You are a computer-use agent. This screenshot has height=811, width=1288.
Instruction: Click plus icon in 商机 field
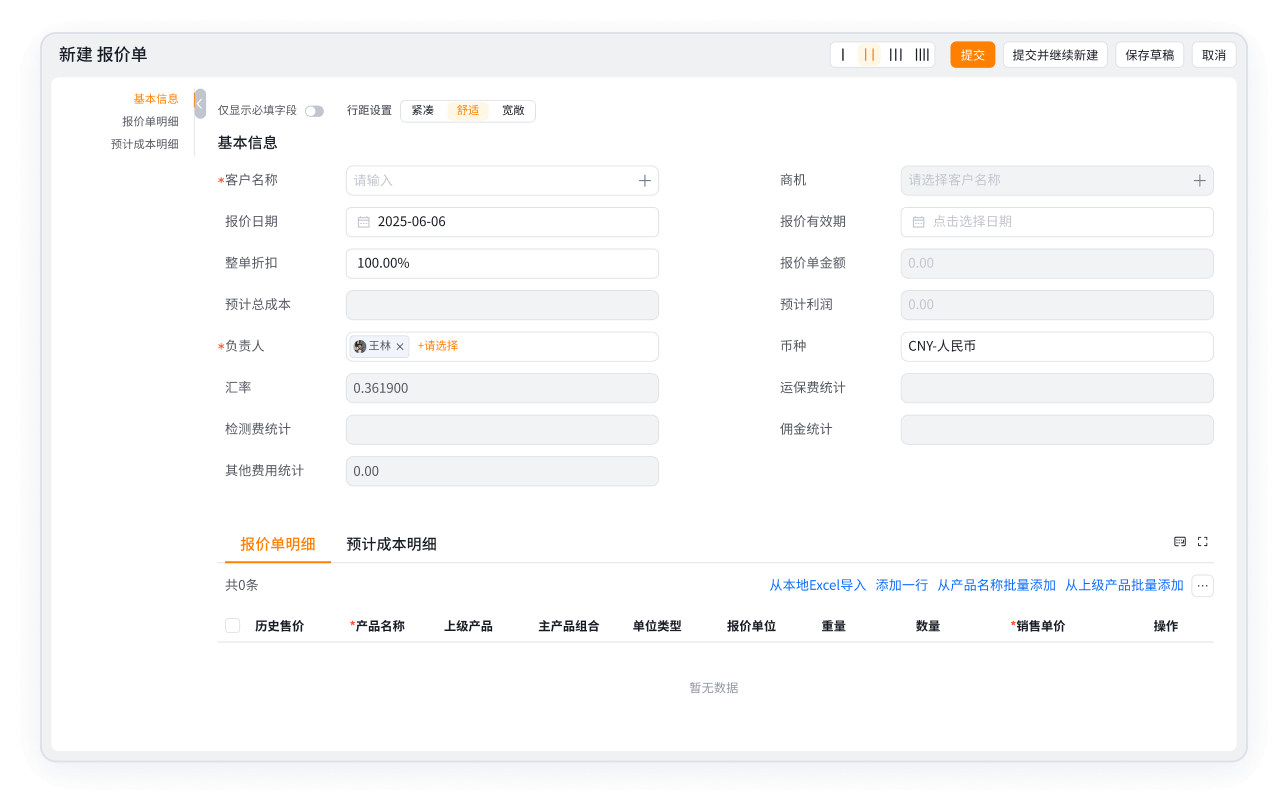point(1200,181)
